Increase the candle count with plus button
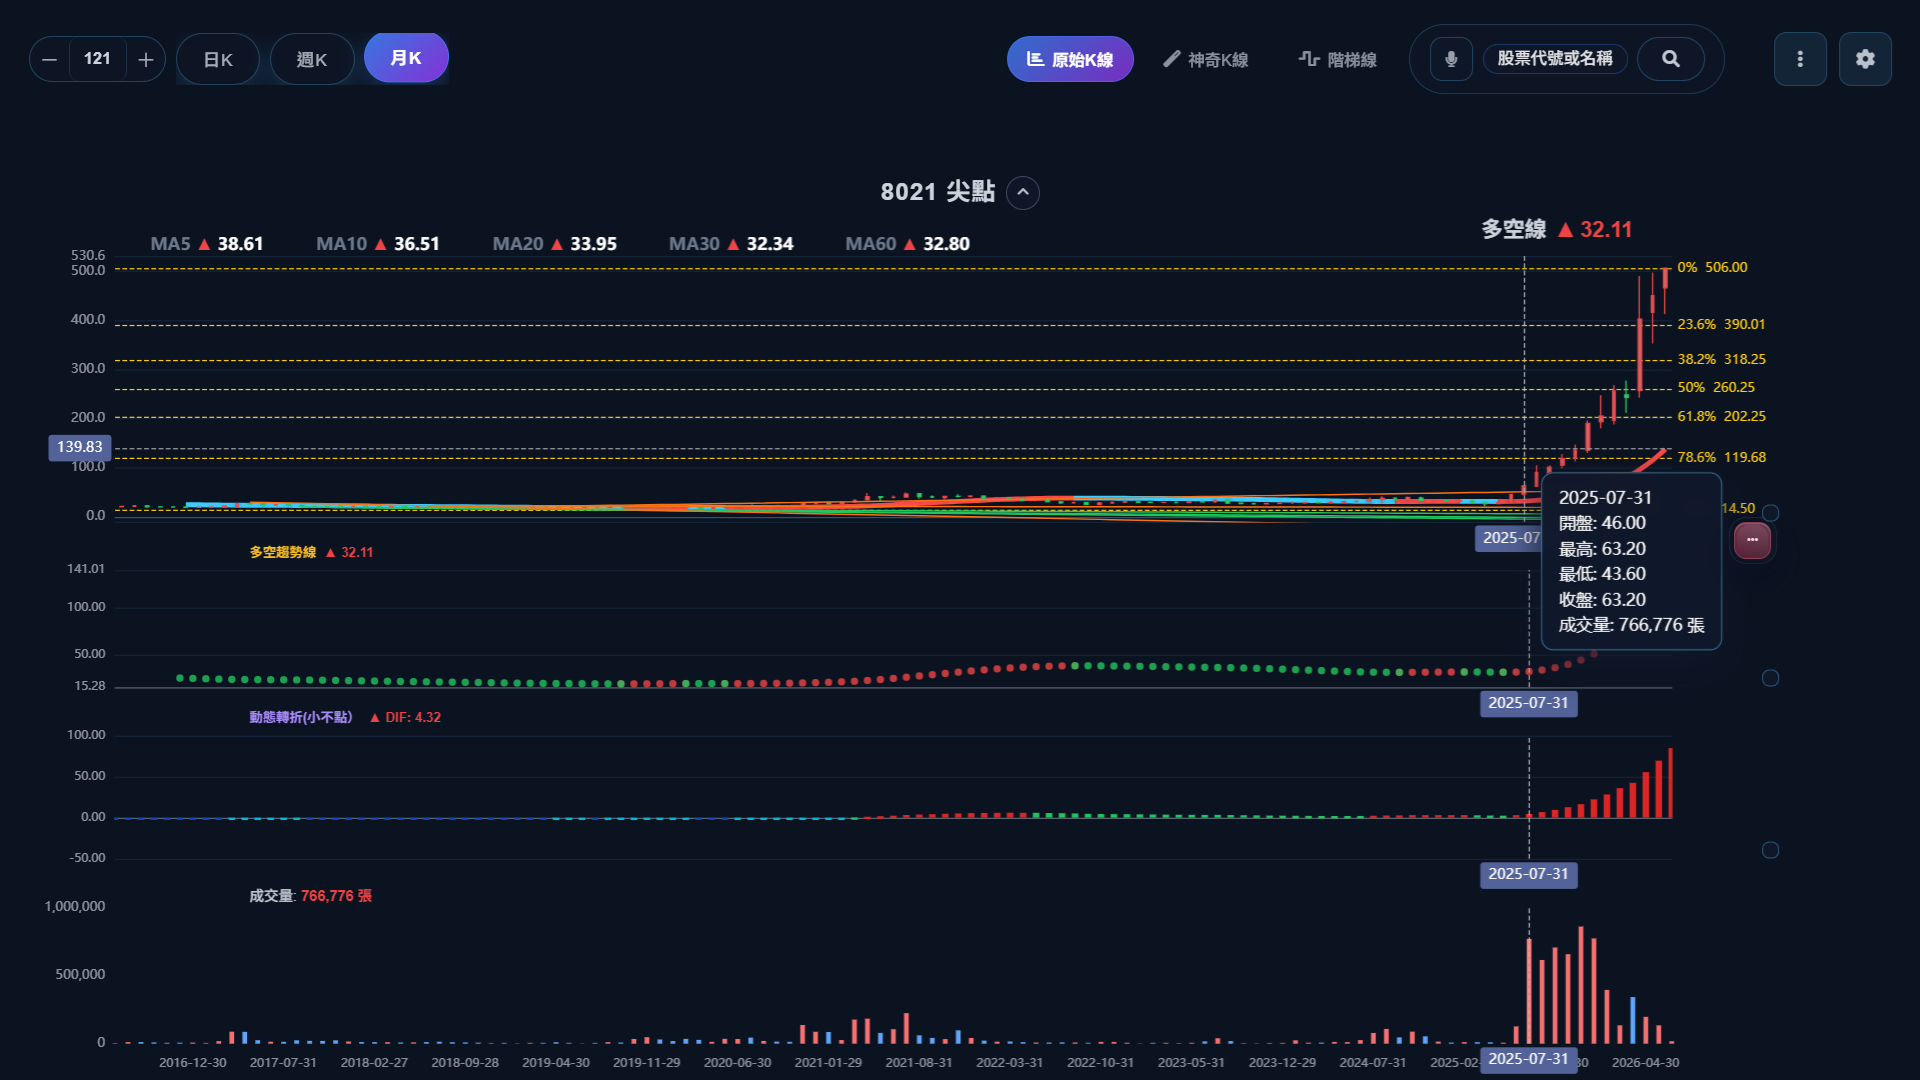Viewport: 1920px width, 1080px height. click(146, 60)
